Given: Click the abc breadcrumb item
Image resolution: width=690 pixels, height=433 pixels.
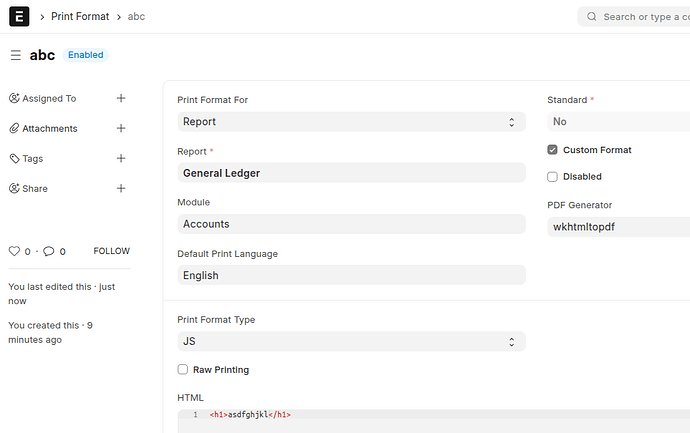Looking at the screenshot, I should [136, 17].
